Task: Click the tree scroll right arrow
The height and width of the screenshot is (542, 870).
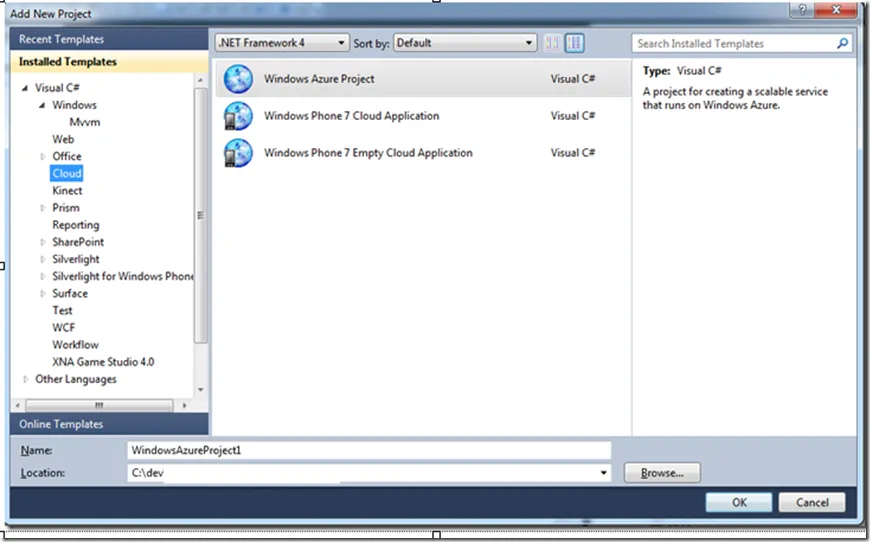Action: [184, 406]
